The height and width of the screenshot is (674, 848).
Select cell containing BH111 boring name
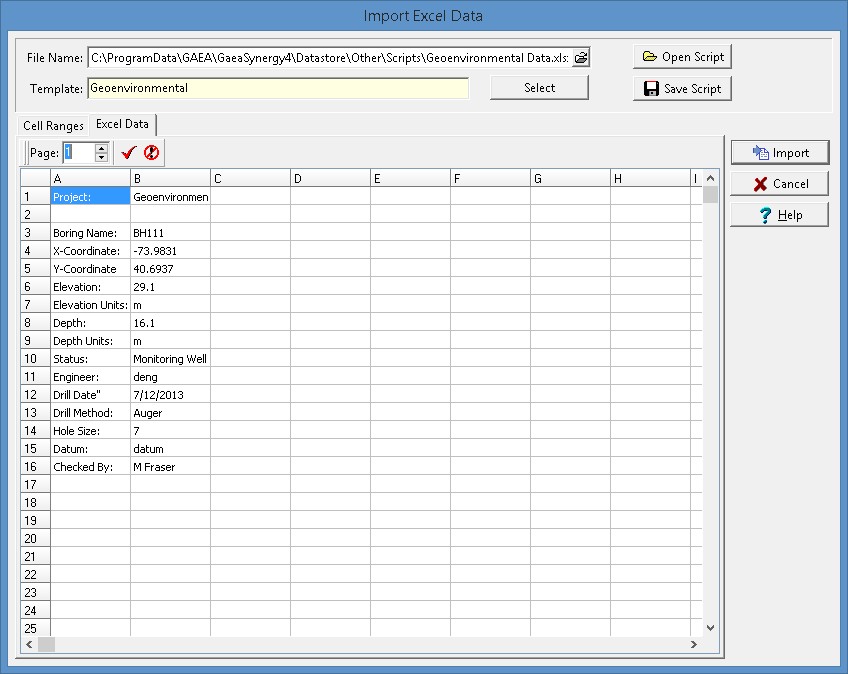[x=170, y=233]
